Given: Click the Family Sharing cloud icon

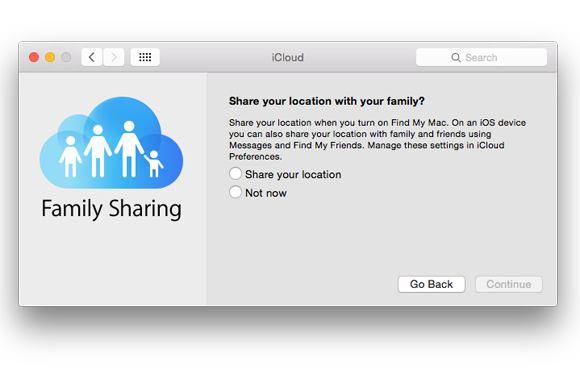Looking at the screenshot, I should click(111, 143).
